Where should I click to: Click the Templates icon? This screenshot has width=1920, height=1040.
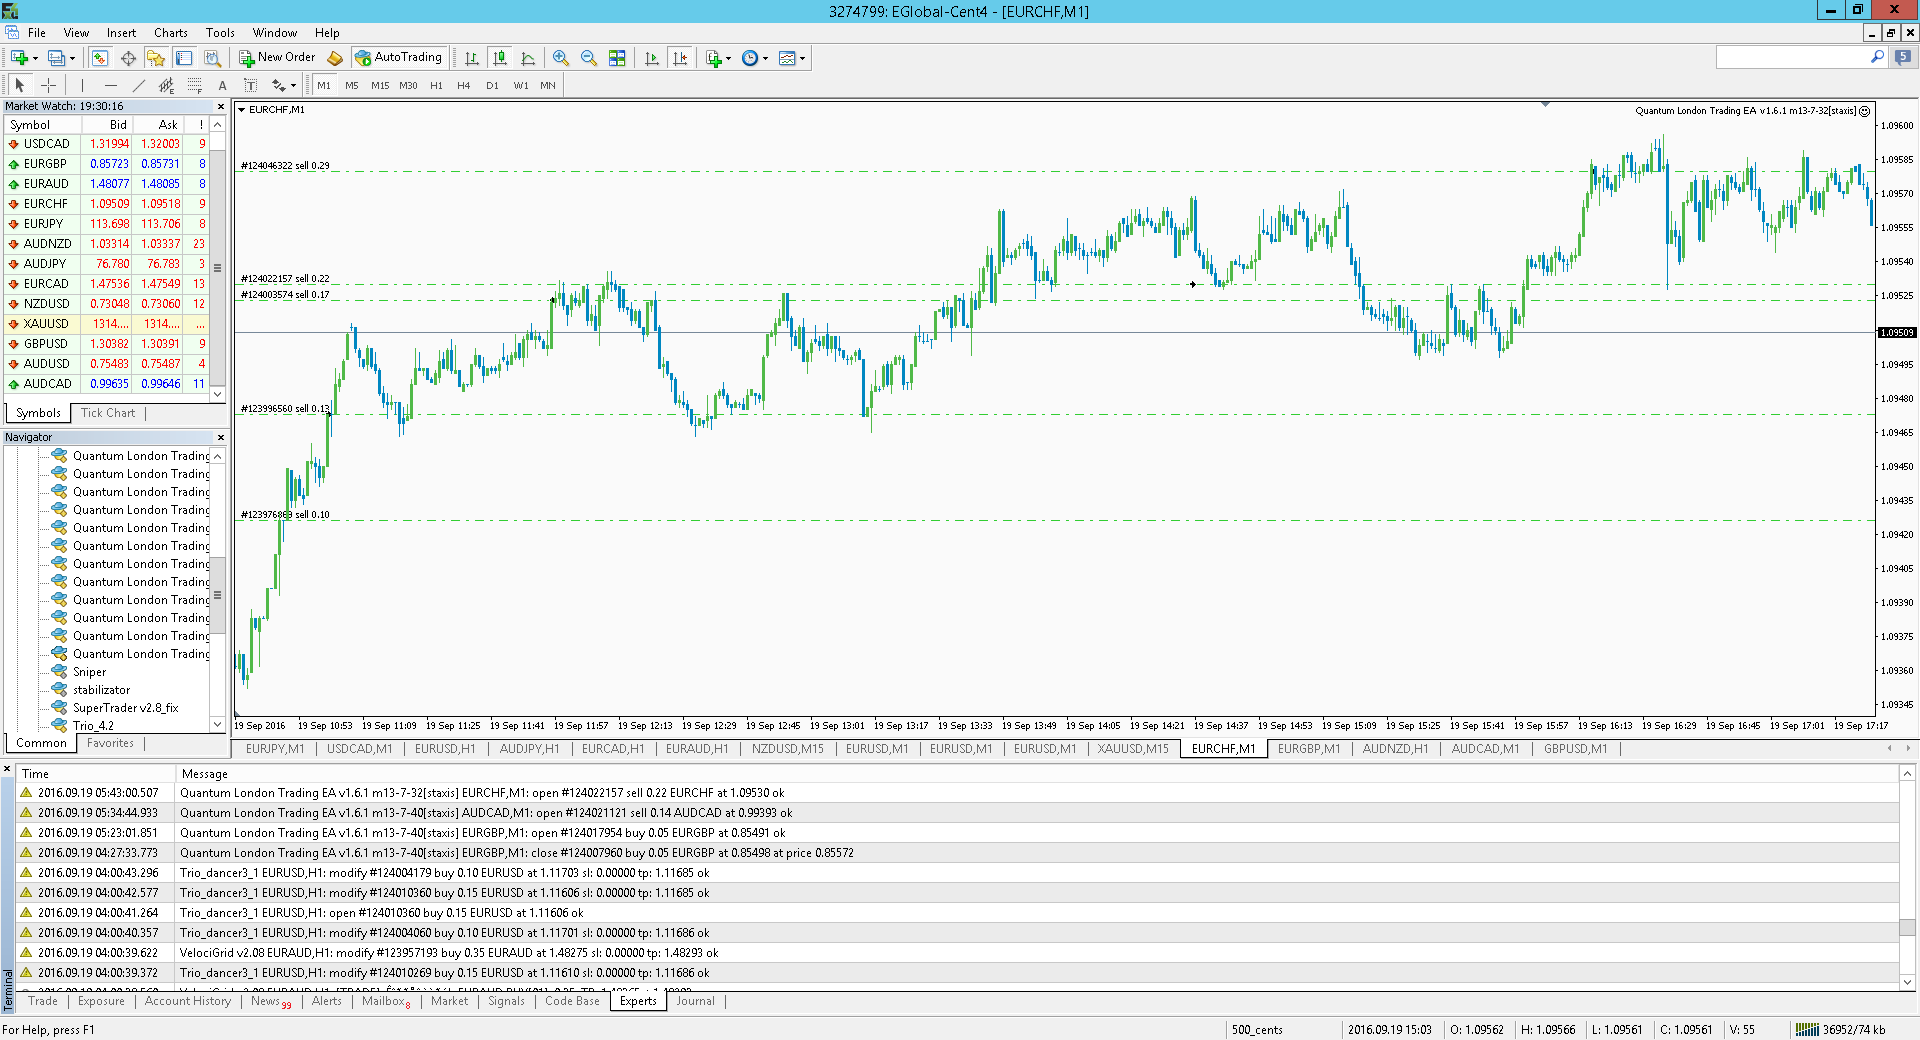[787, 58]
